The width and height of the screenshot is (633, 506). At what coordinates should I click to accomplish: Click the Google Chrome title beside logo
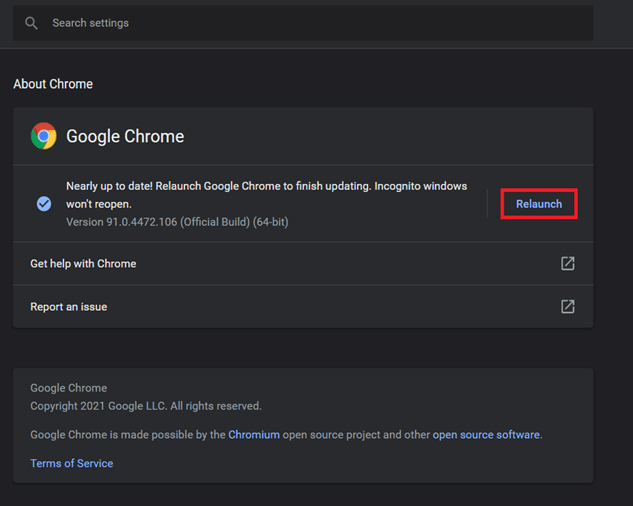click(x=125, y=137)
